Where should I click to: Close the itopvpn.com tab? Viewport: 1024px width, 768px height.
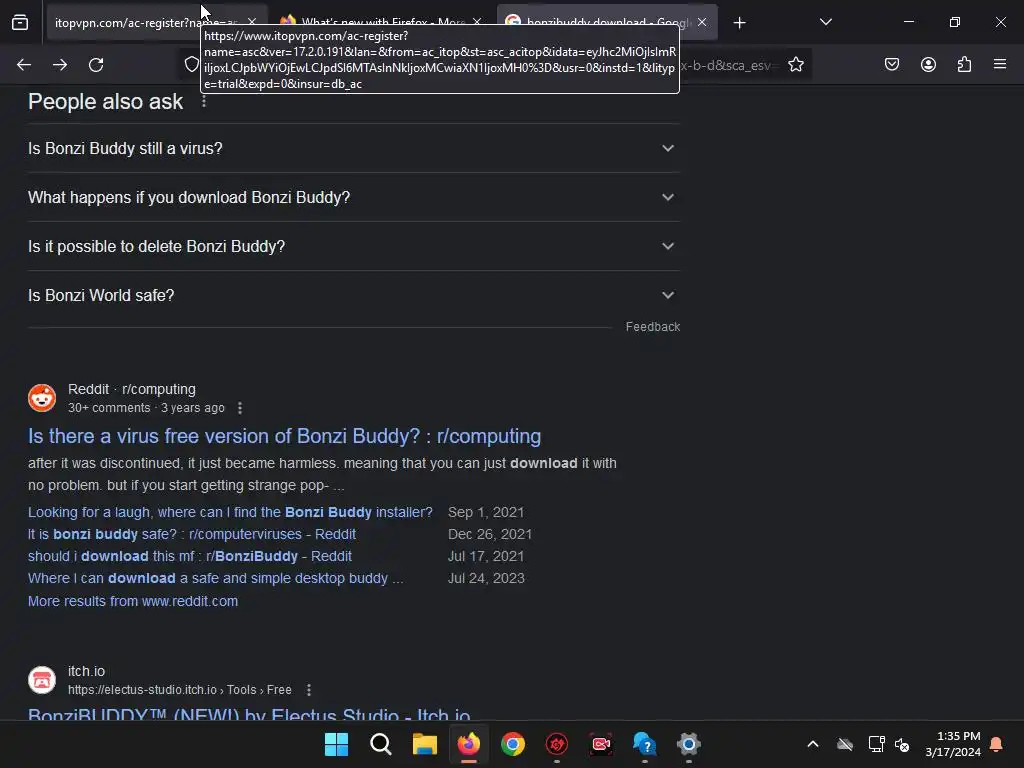(252, 22)
